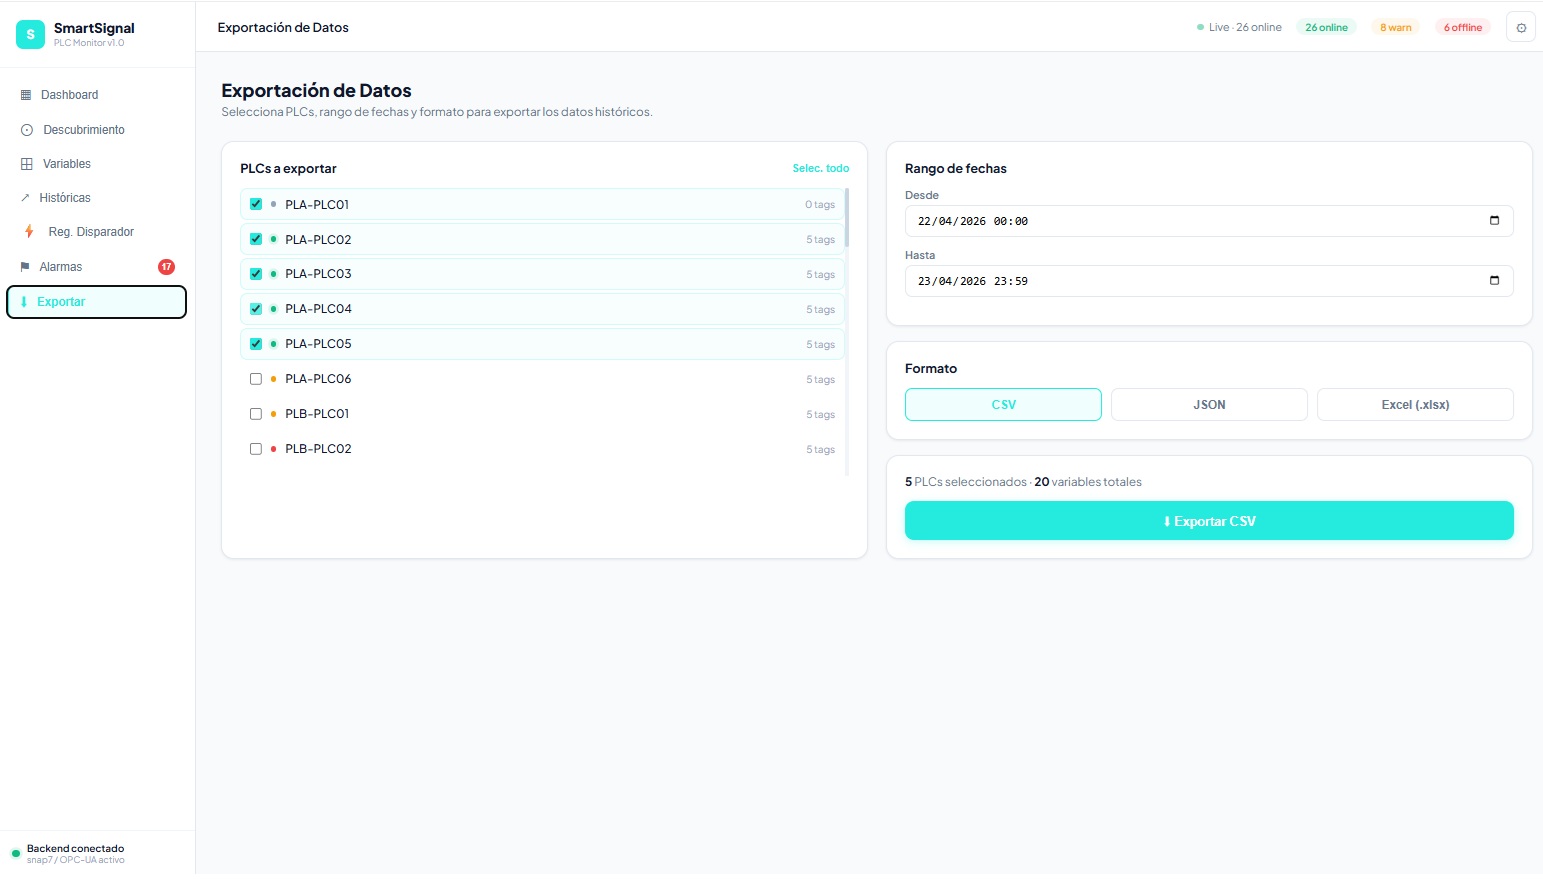Click the Descubrimiento compass icon

pyautogui.click(x=27, y=130)
